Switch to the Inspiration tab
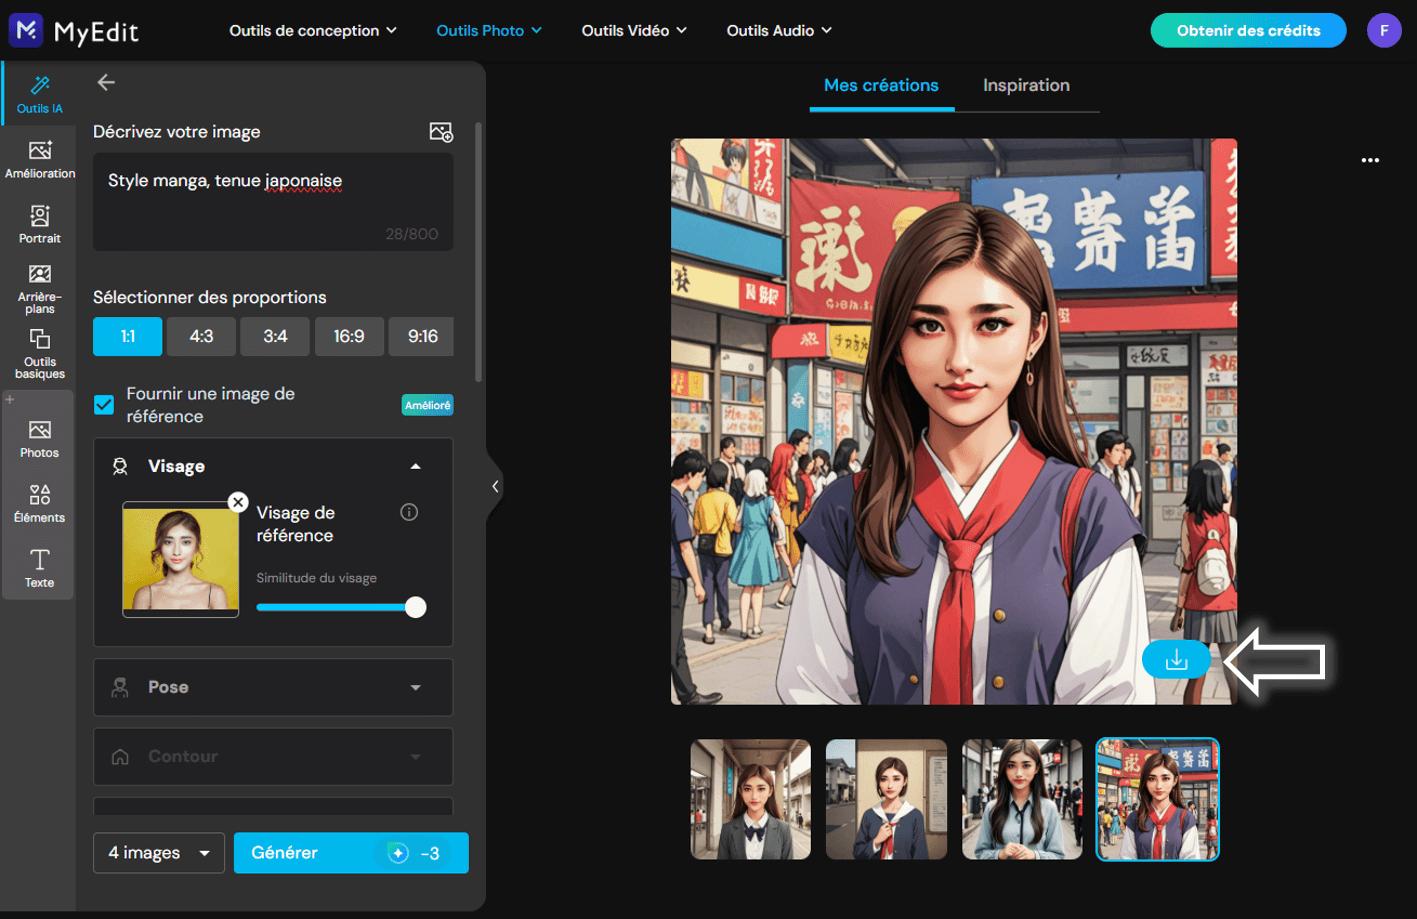Viewport: 1417px width, 919px height. pos(1026,85)
